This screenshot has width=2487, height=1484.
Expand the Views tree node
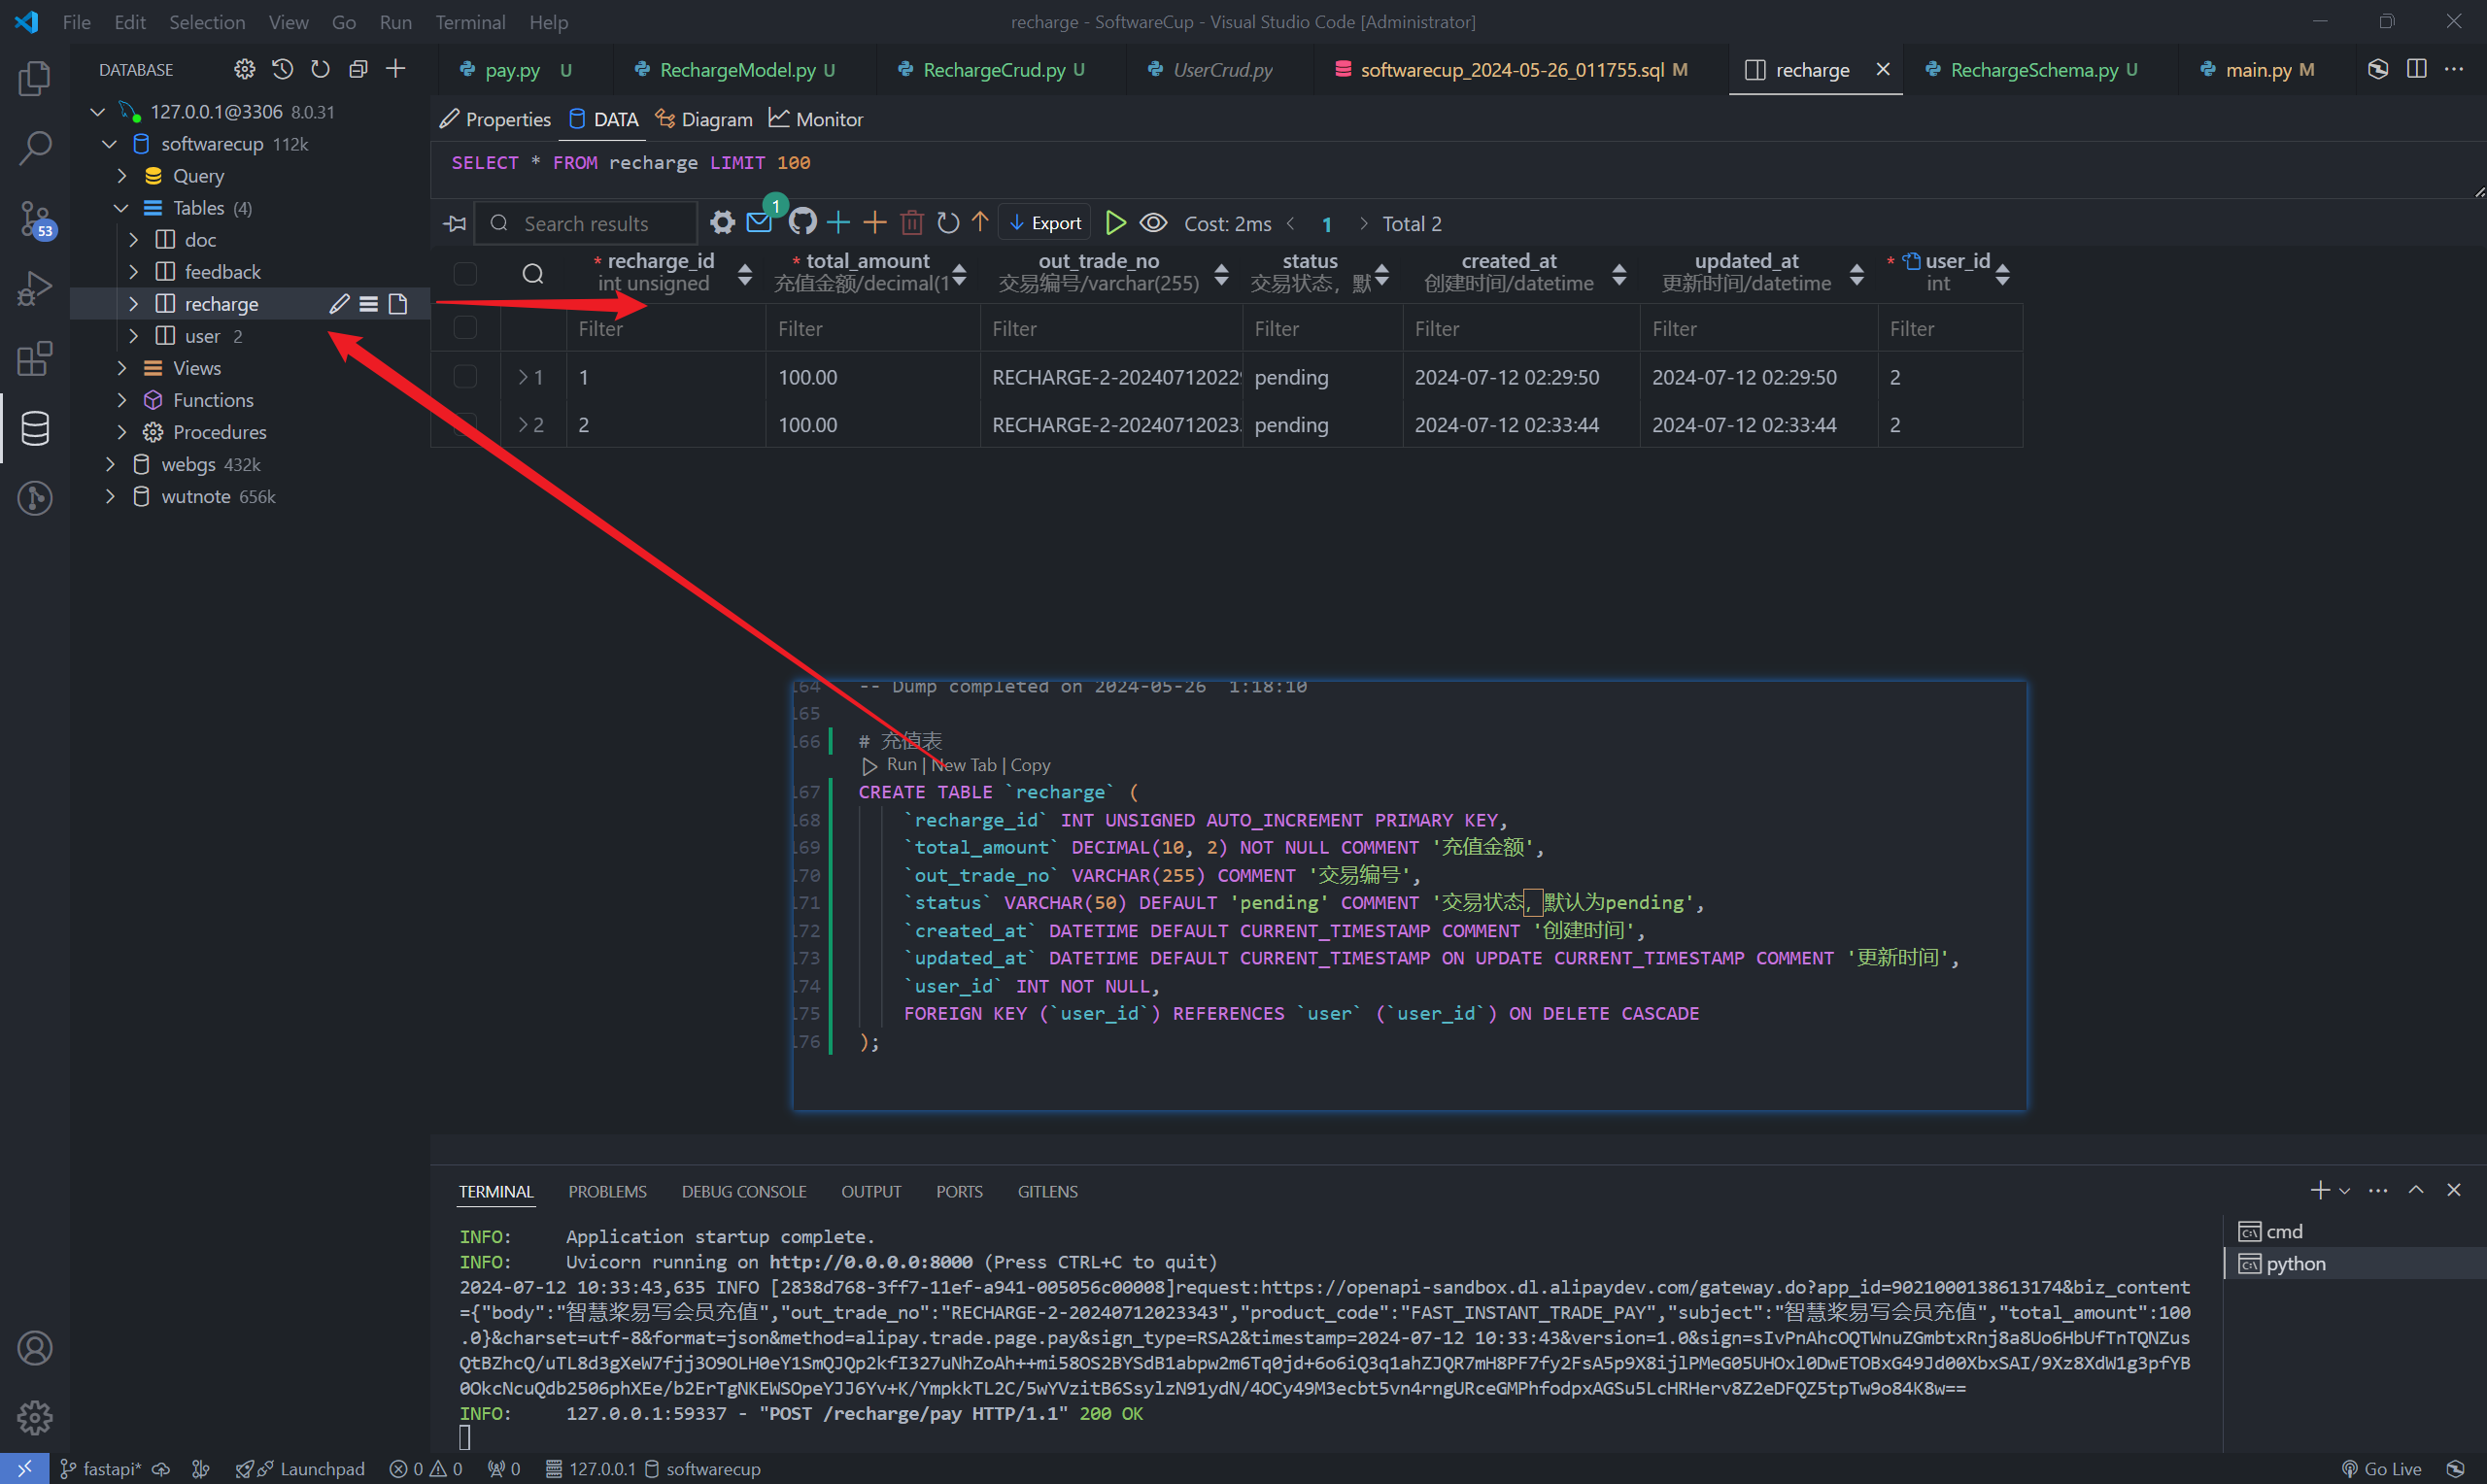pos(122,368)
